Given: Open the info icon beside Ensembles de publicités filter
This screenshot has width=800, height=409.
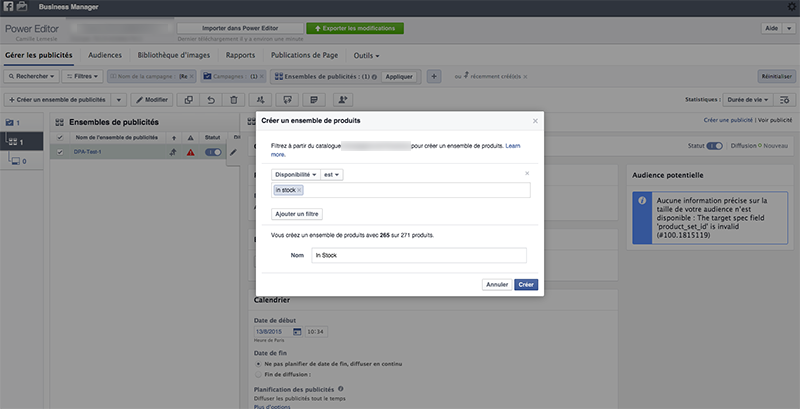Looking at the screenshot, I should pos(374,77).
